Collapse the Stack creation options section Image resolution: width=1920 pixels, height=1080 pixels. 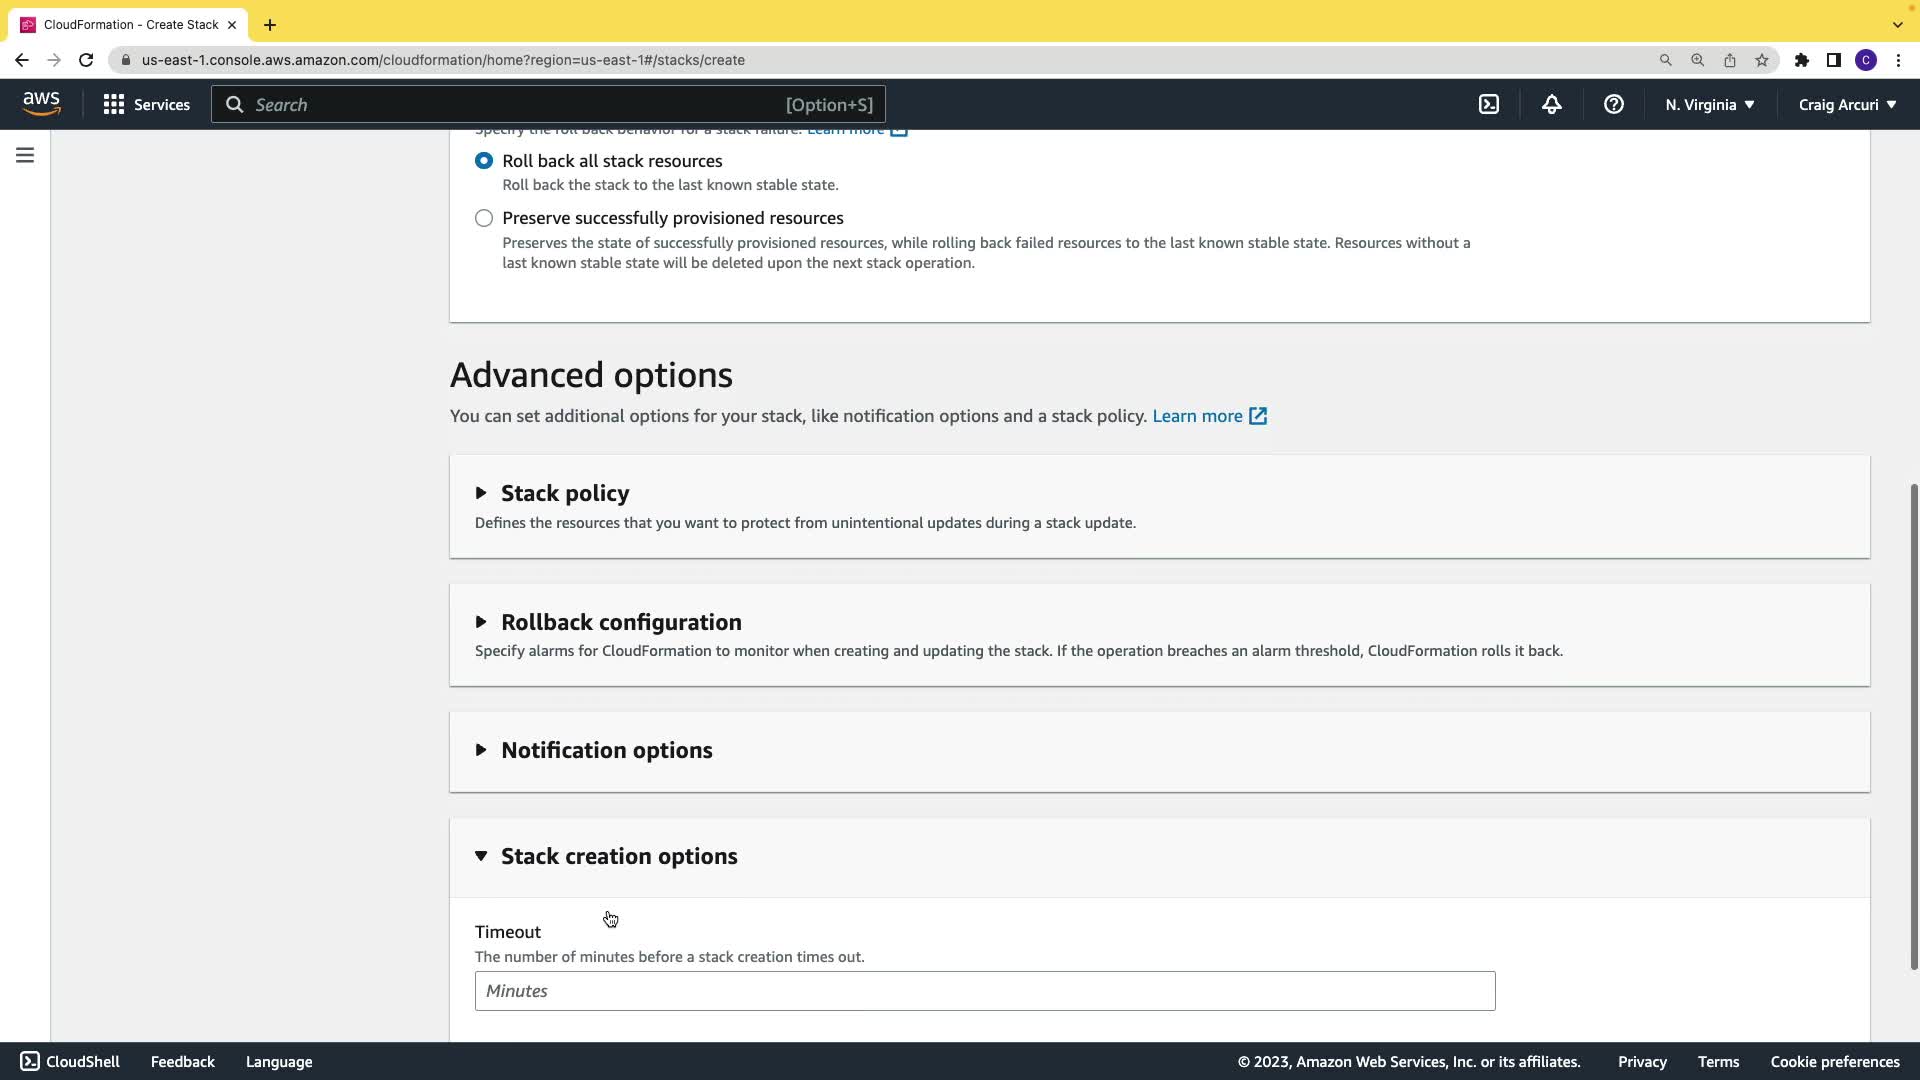[618, 856]
